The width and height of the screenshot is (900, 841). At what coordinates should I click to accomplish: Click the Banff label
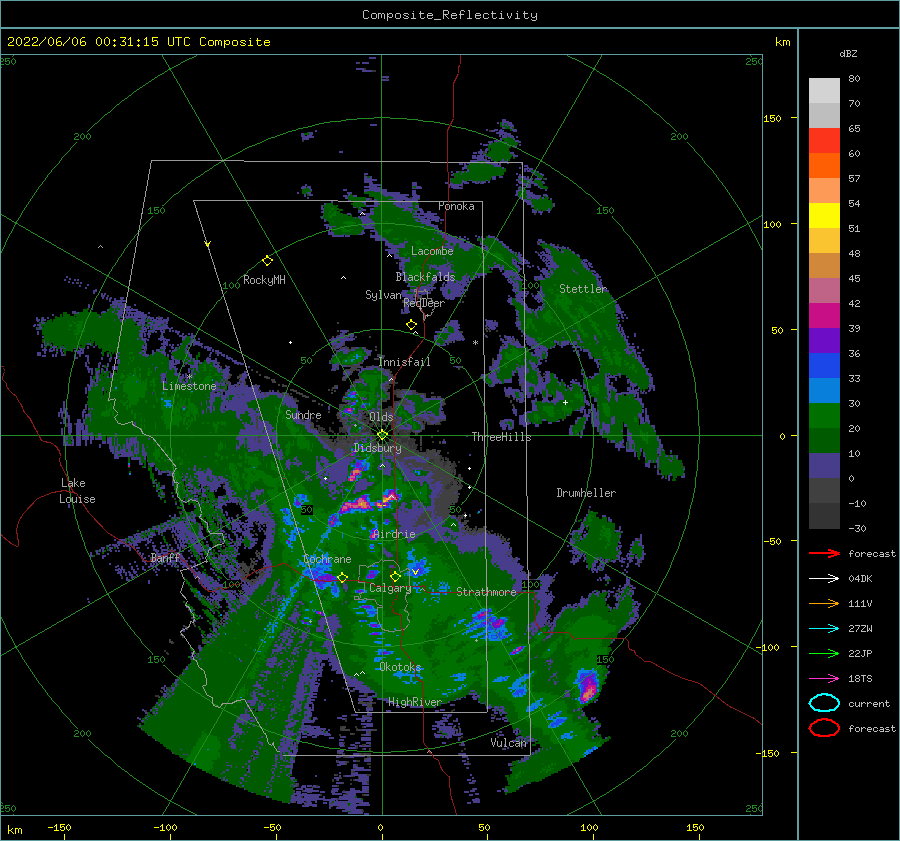click(x=165, y=558)
